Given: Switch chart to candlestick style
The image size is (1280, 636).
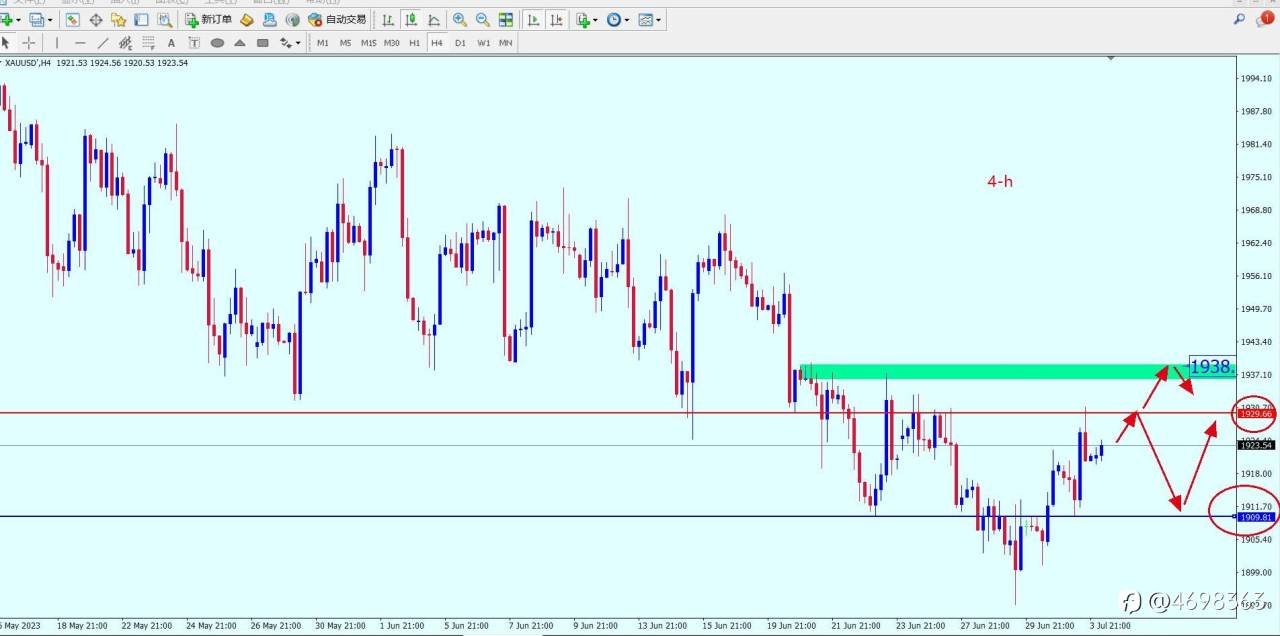Looking at the screenshot, I should (x=411, y=19).
